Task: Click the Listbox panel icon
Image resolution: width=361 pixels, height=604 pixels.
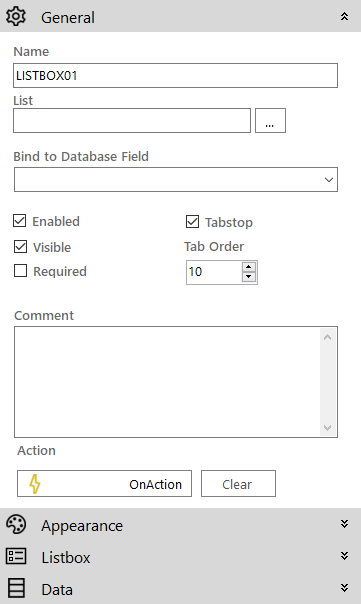Action: [16, 556]
